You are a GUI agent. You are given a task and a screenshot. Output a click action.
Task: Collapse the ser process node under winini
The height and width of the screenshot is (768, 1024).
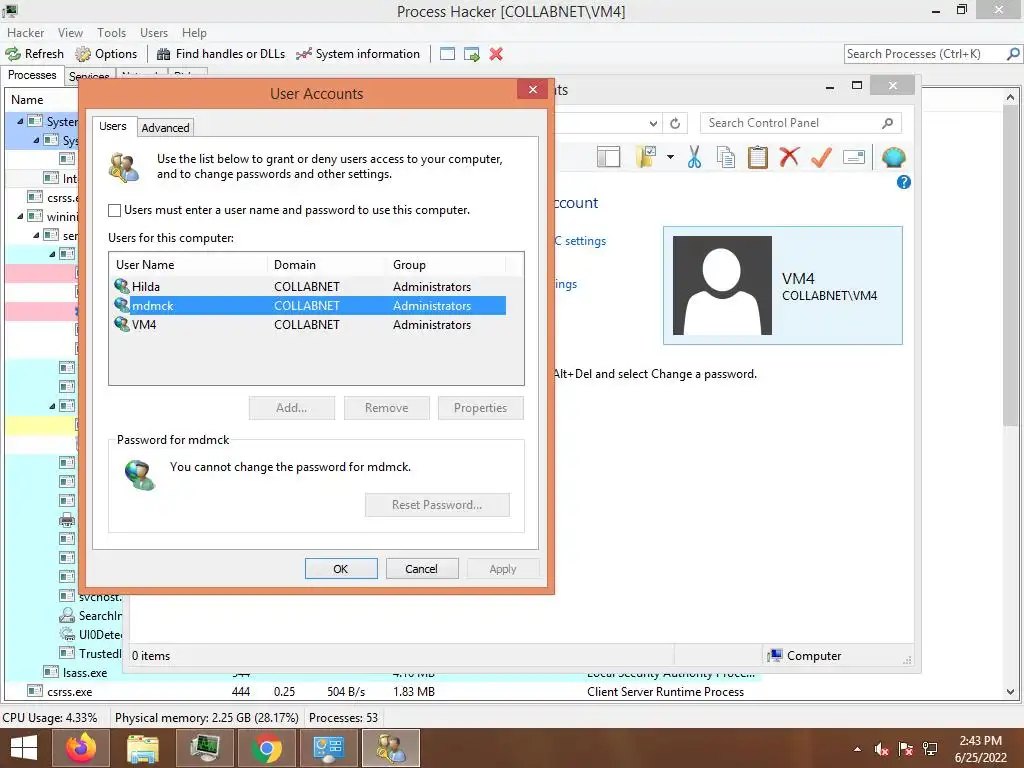pos(37,235)
